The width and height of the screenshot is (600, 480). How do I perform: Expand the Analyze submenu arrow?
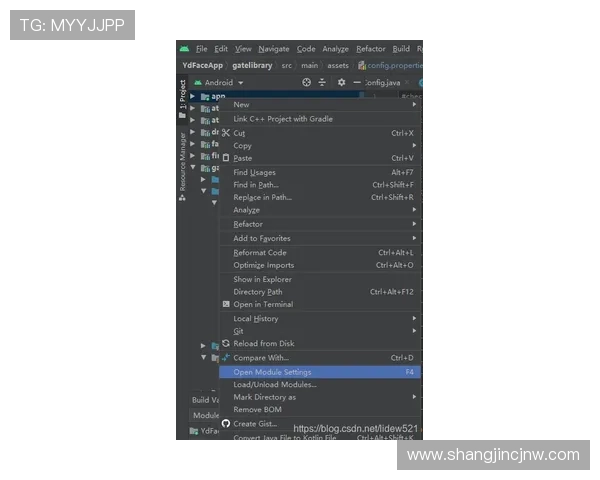click(x=414, y=209)
